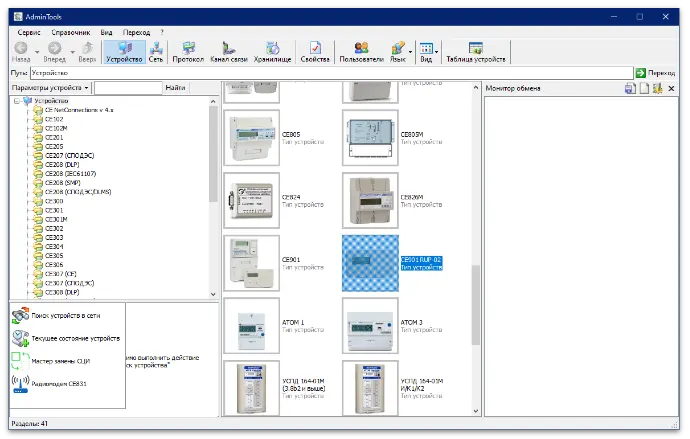Screen dimensions: 690x439
Task: Open the Справочник menu
Action: 70,32
